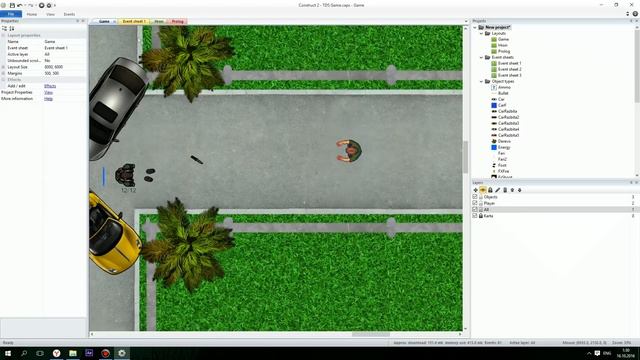Collapse the Event sheets folder

coord(481,58)
